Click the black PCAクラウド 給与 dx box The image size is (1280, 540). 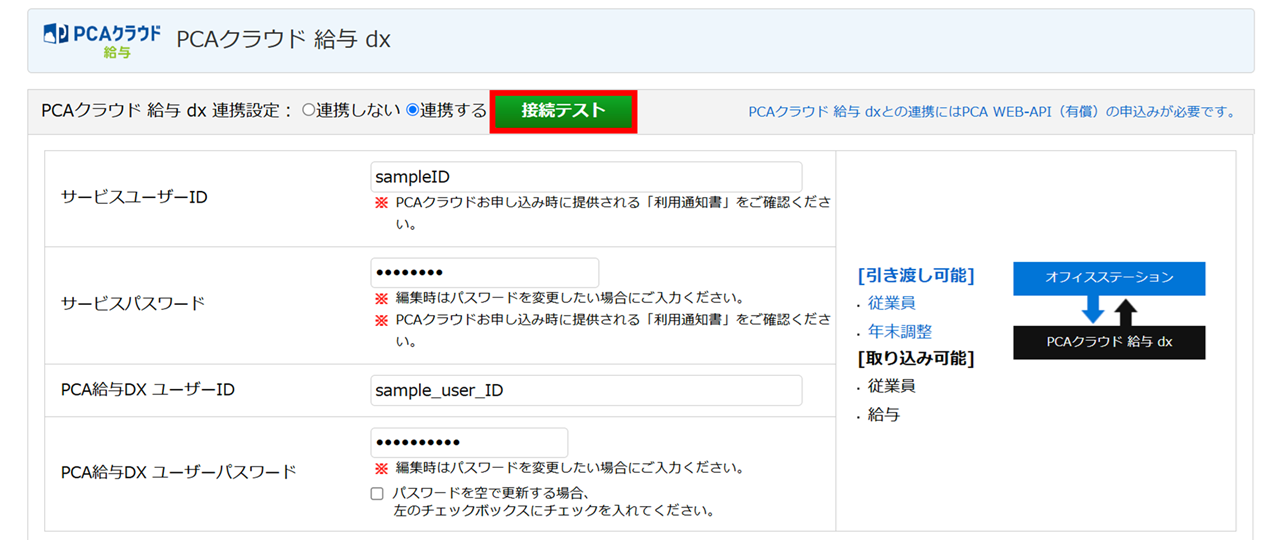pos(1109,342)
